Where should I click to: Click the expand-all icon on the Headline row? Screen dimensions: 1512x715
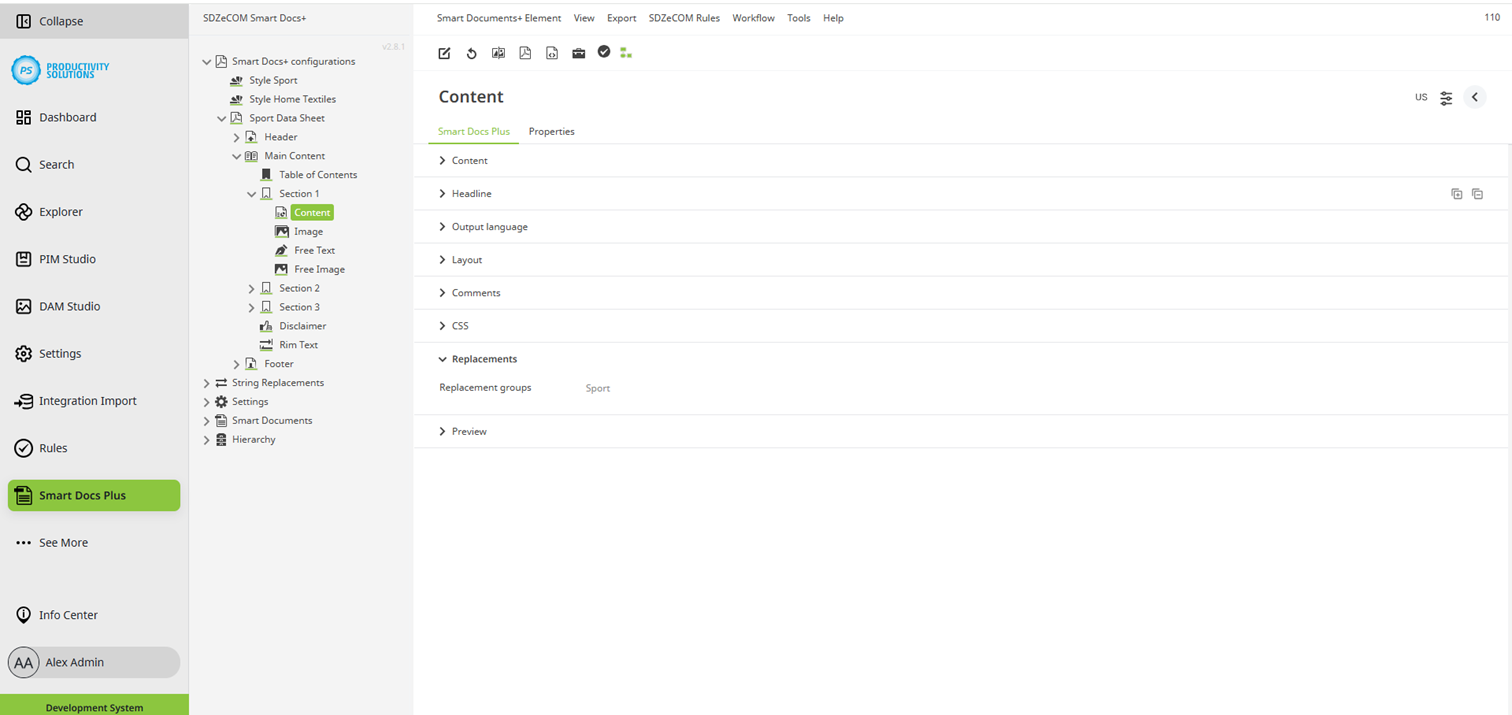tap(1457, 193)
